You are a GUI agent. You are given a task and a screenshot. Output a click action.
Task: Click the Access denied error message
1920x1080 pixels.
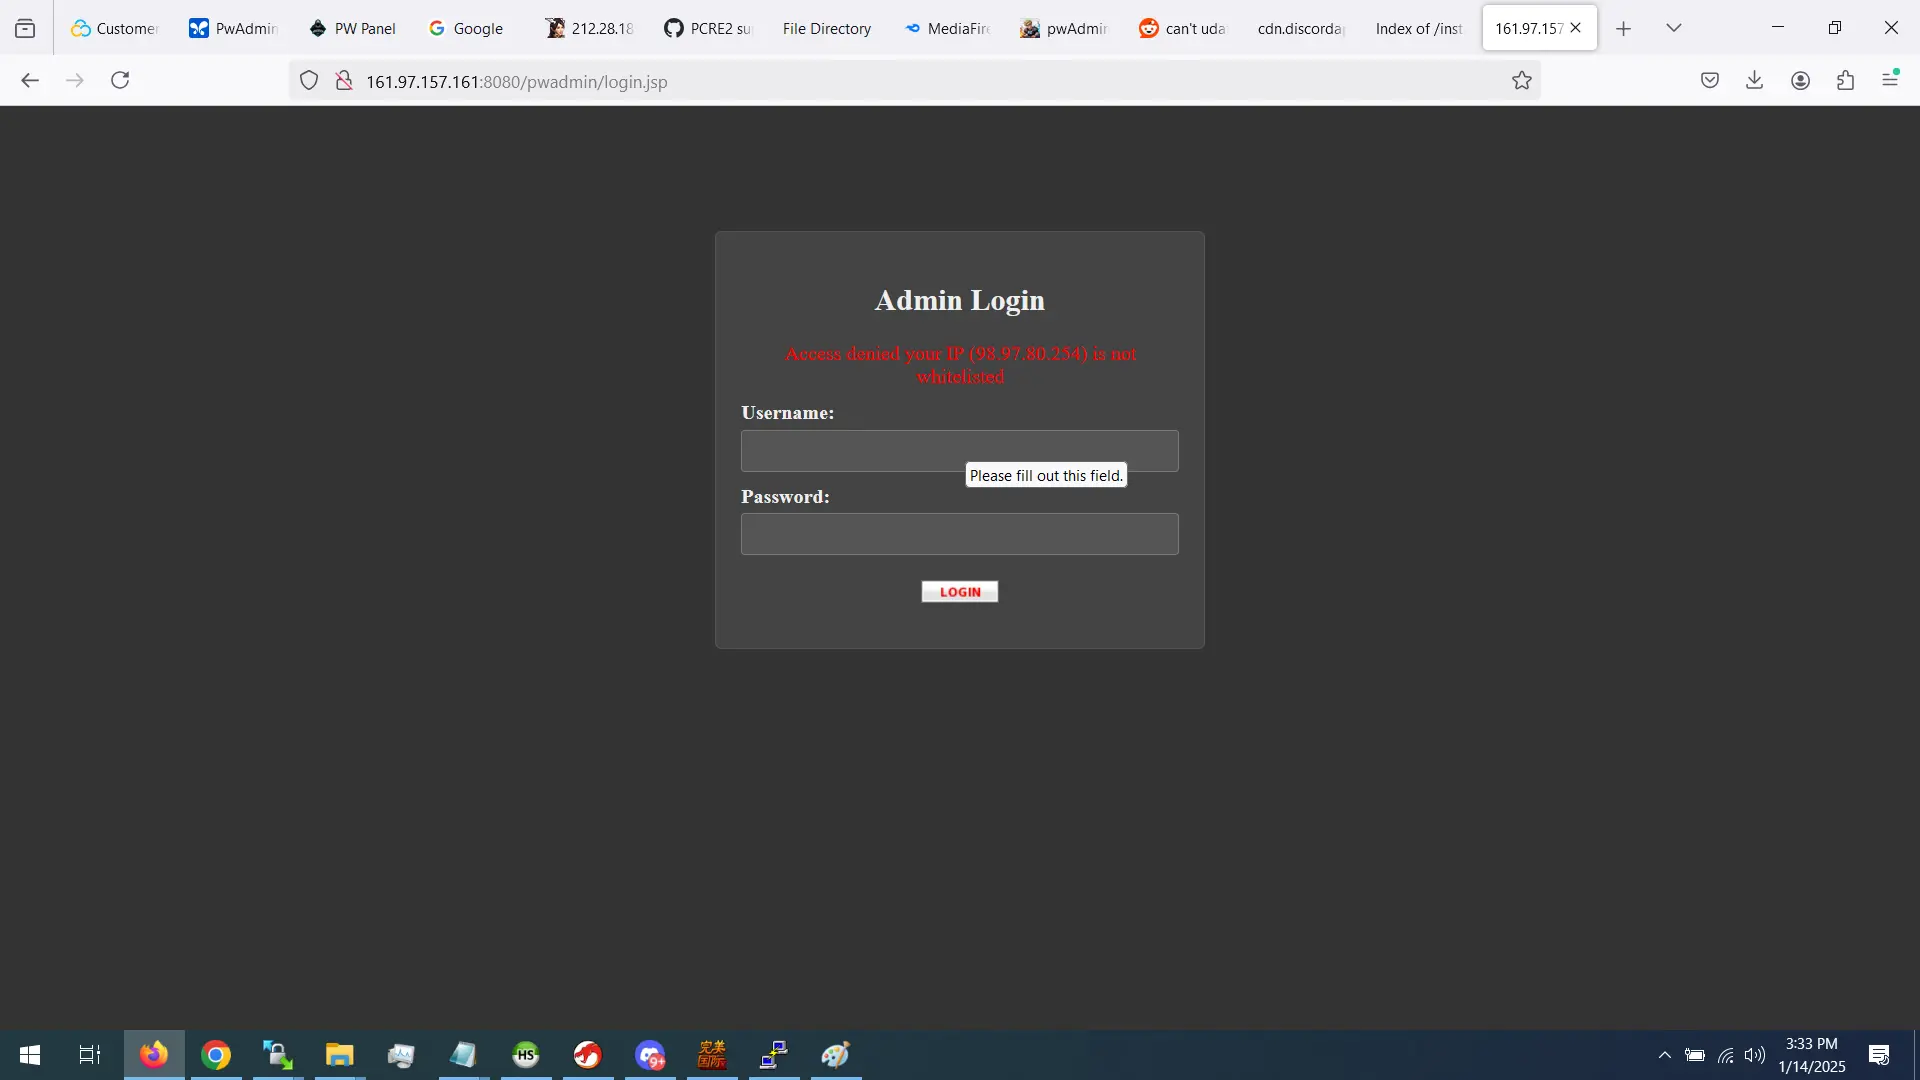pos(960,365)
